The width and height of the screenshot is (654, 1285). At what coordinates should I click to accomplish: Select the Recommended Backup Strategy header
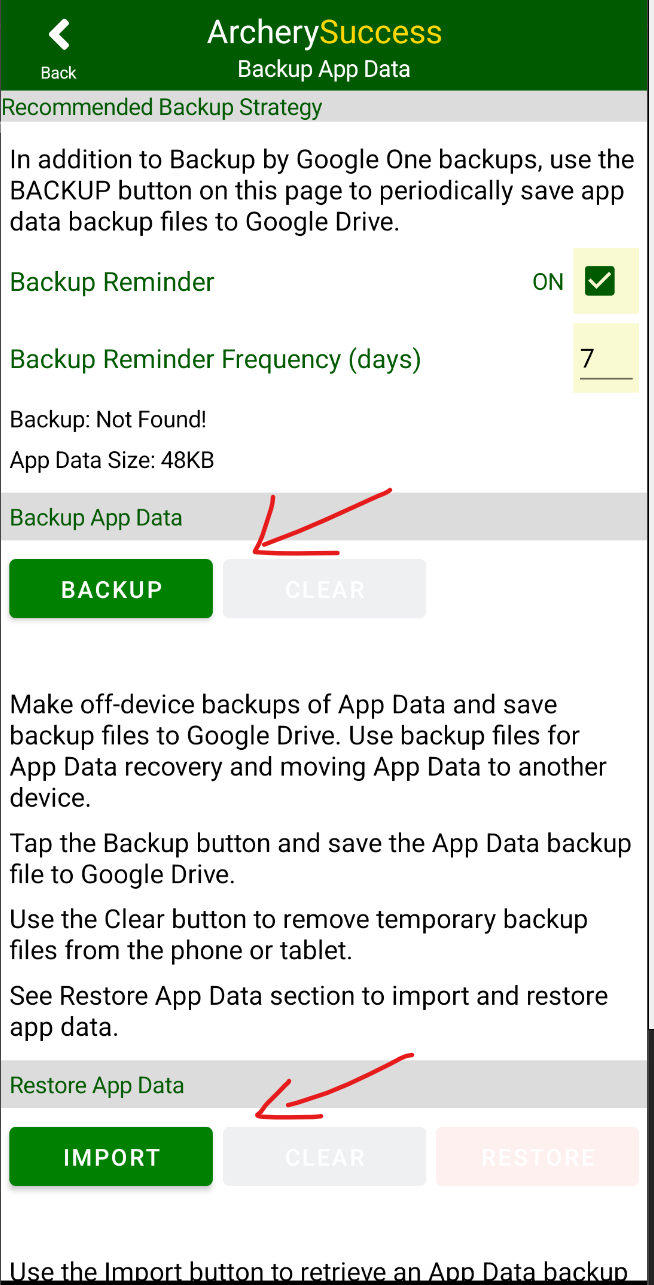161,107
